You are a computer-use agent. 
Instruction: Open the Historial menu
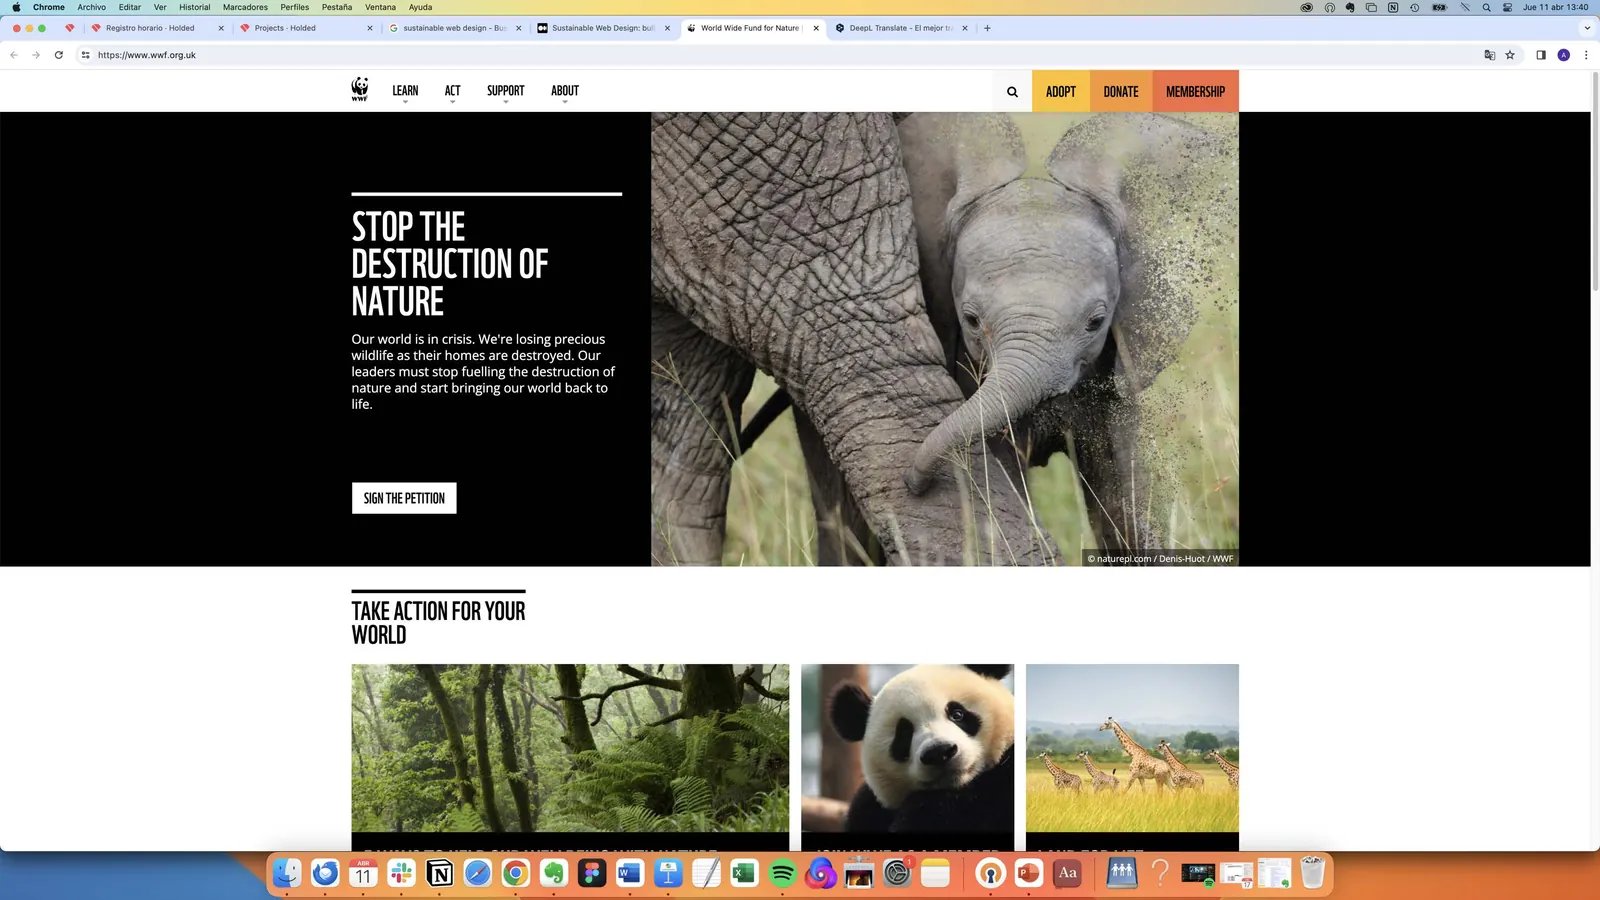tap(194, 7)
